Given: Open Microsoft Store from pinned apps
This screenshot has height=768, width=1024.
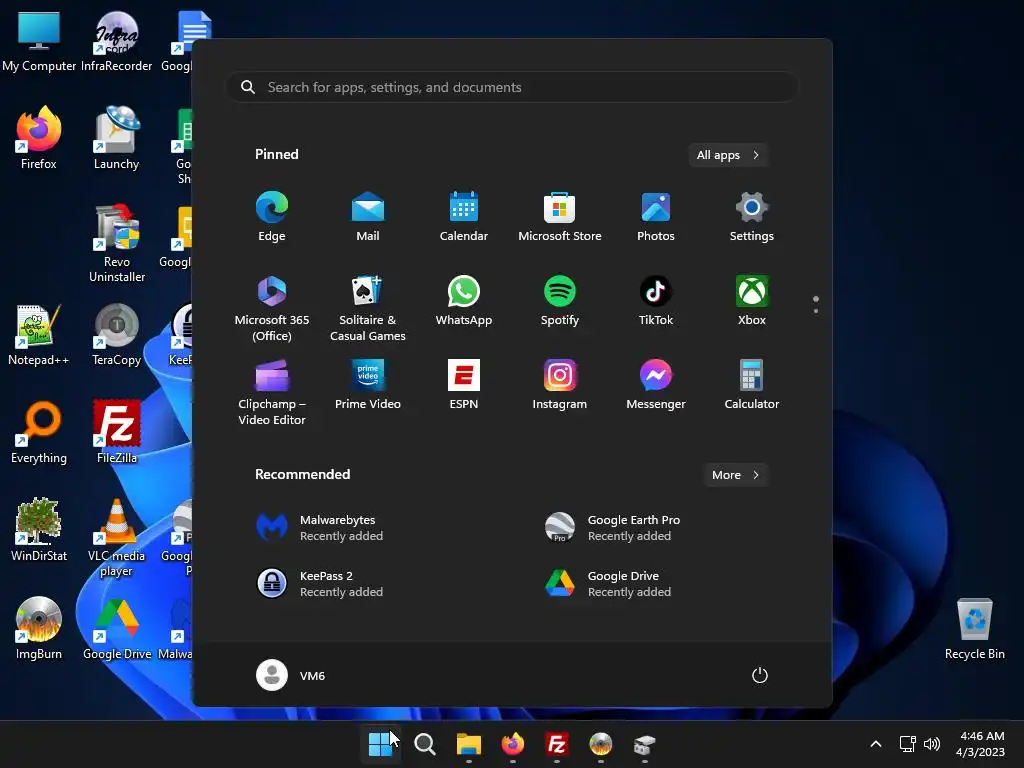Looking at the screenshot, I should 560,217.
